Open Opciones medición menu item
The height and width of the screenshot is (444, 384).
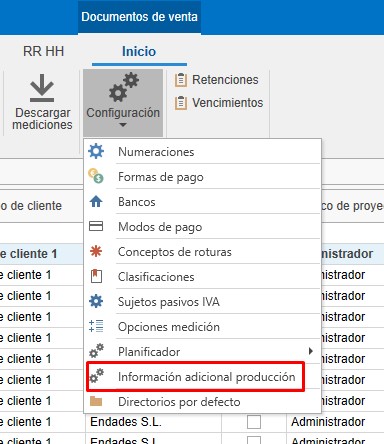click(x=202, y=327)
